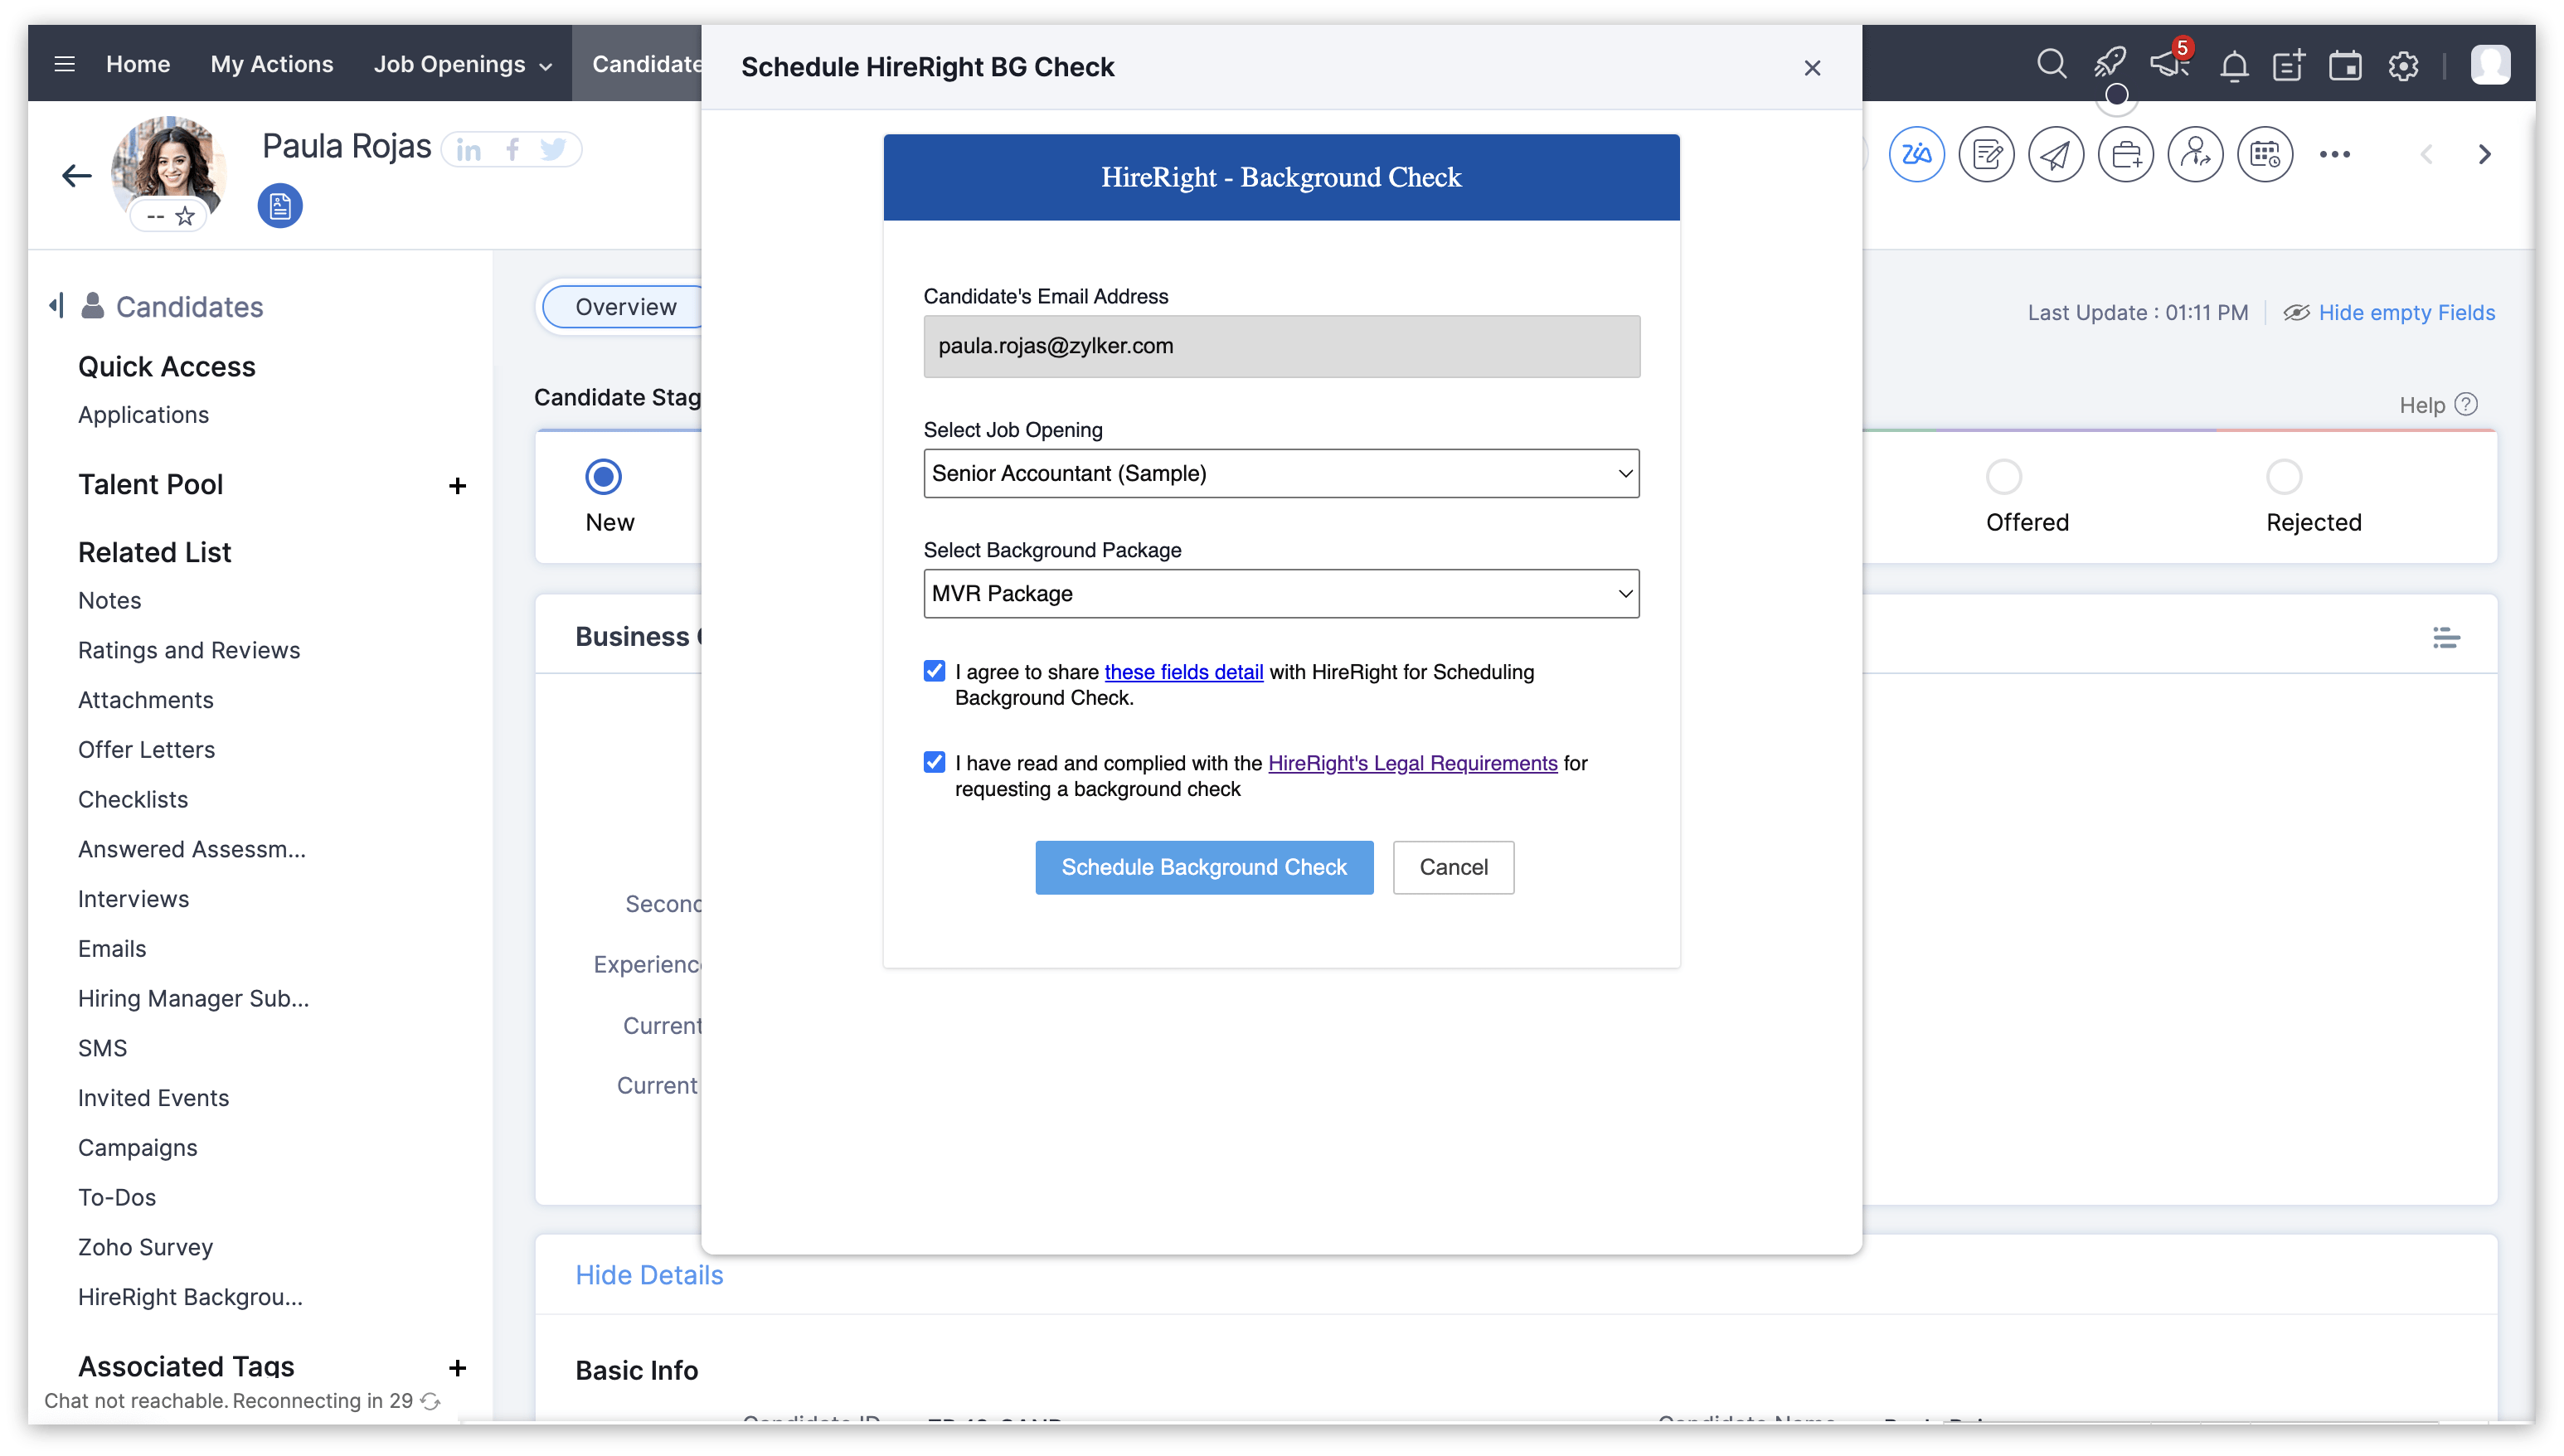
Task: Open the these fields detail link
Action: click(x=1183, y=672)
